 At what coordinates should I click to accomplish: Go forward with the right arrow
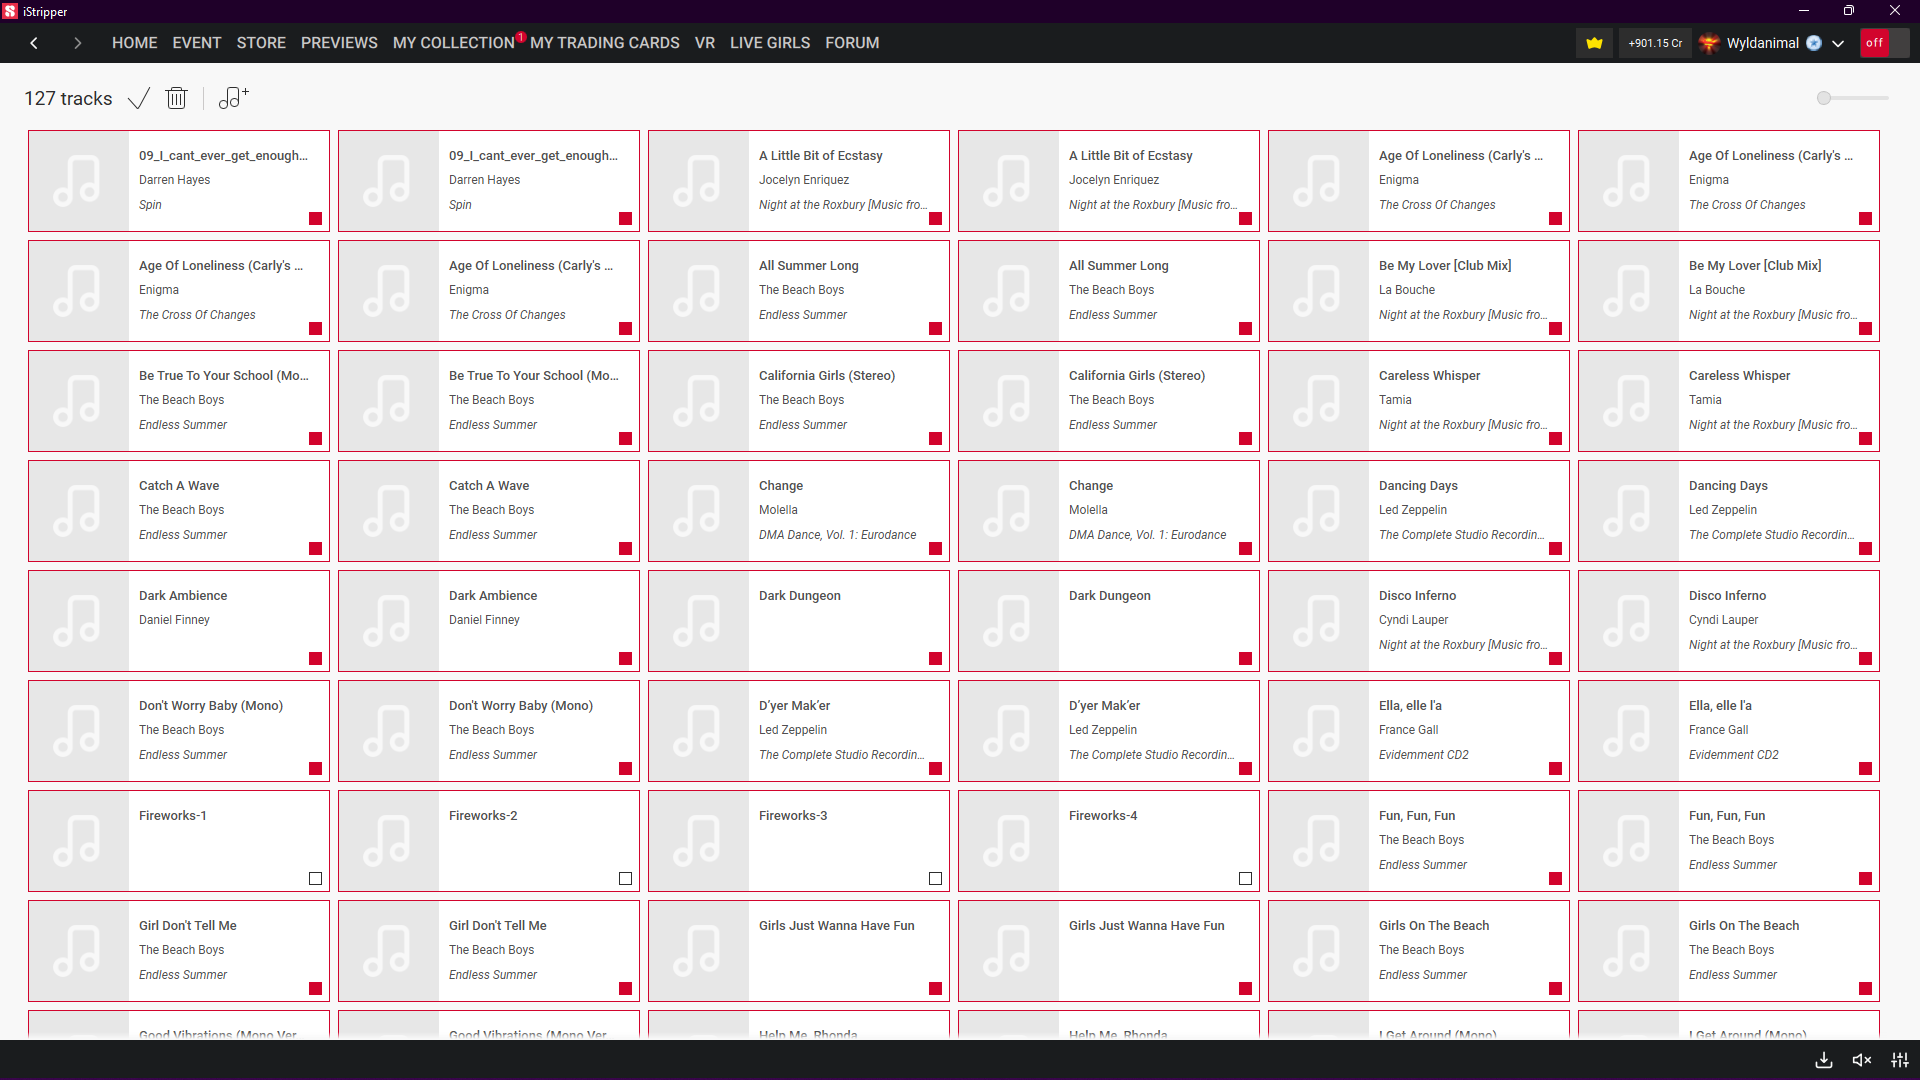point(77,43)
